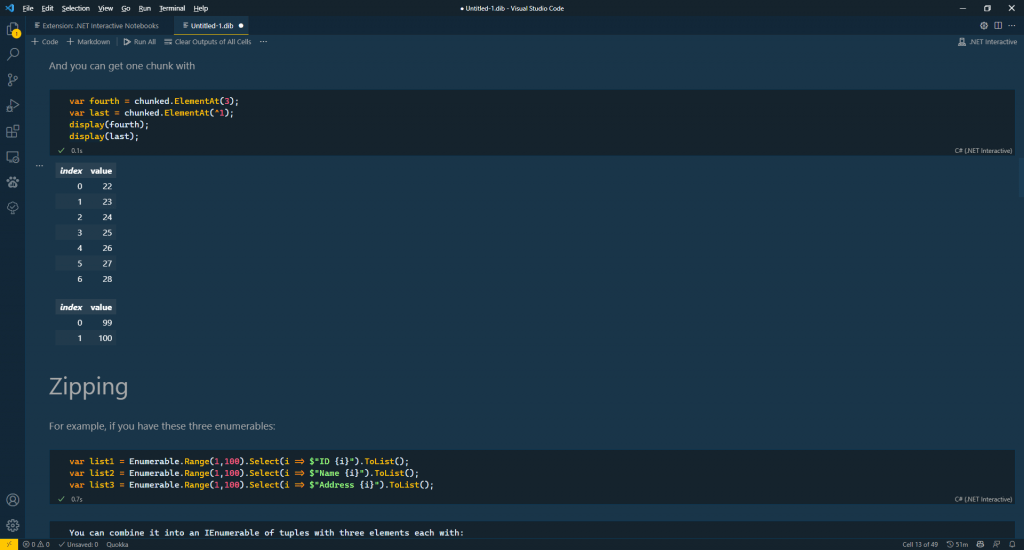The image size is (1024, 550).
Task: Open the Manage gear icon in the activity bar
Action: coord(12,525)
